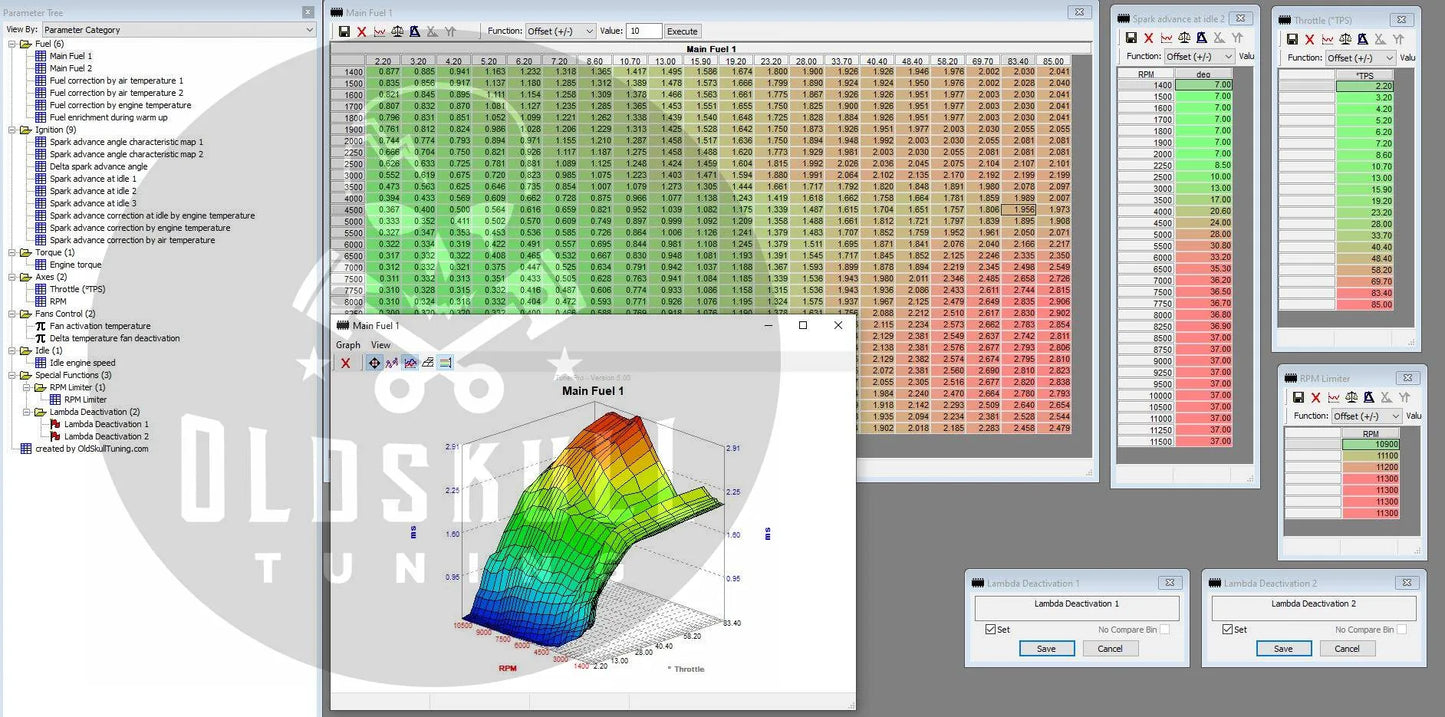The width and height of the screenshot is (1445, 717).
Task: Click the save disk icon in Main Fuel 1 table toolbar
Action: (344, 32)
